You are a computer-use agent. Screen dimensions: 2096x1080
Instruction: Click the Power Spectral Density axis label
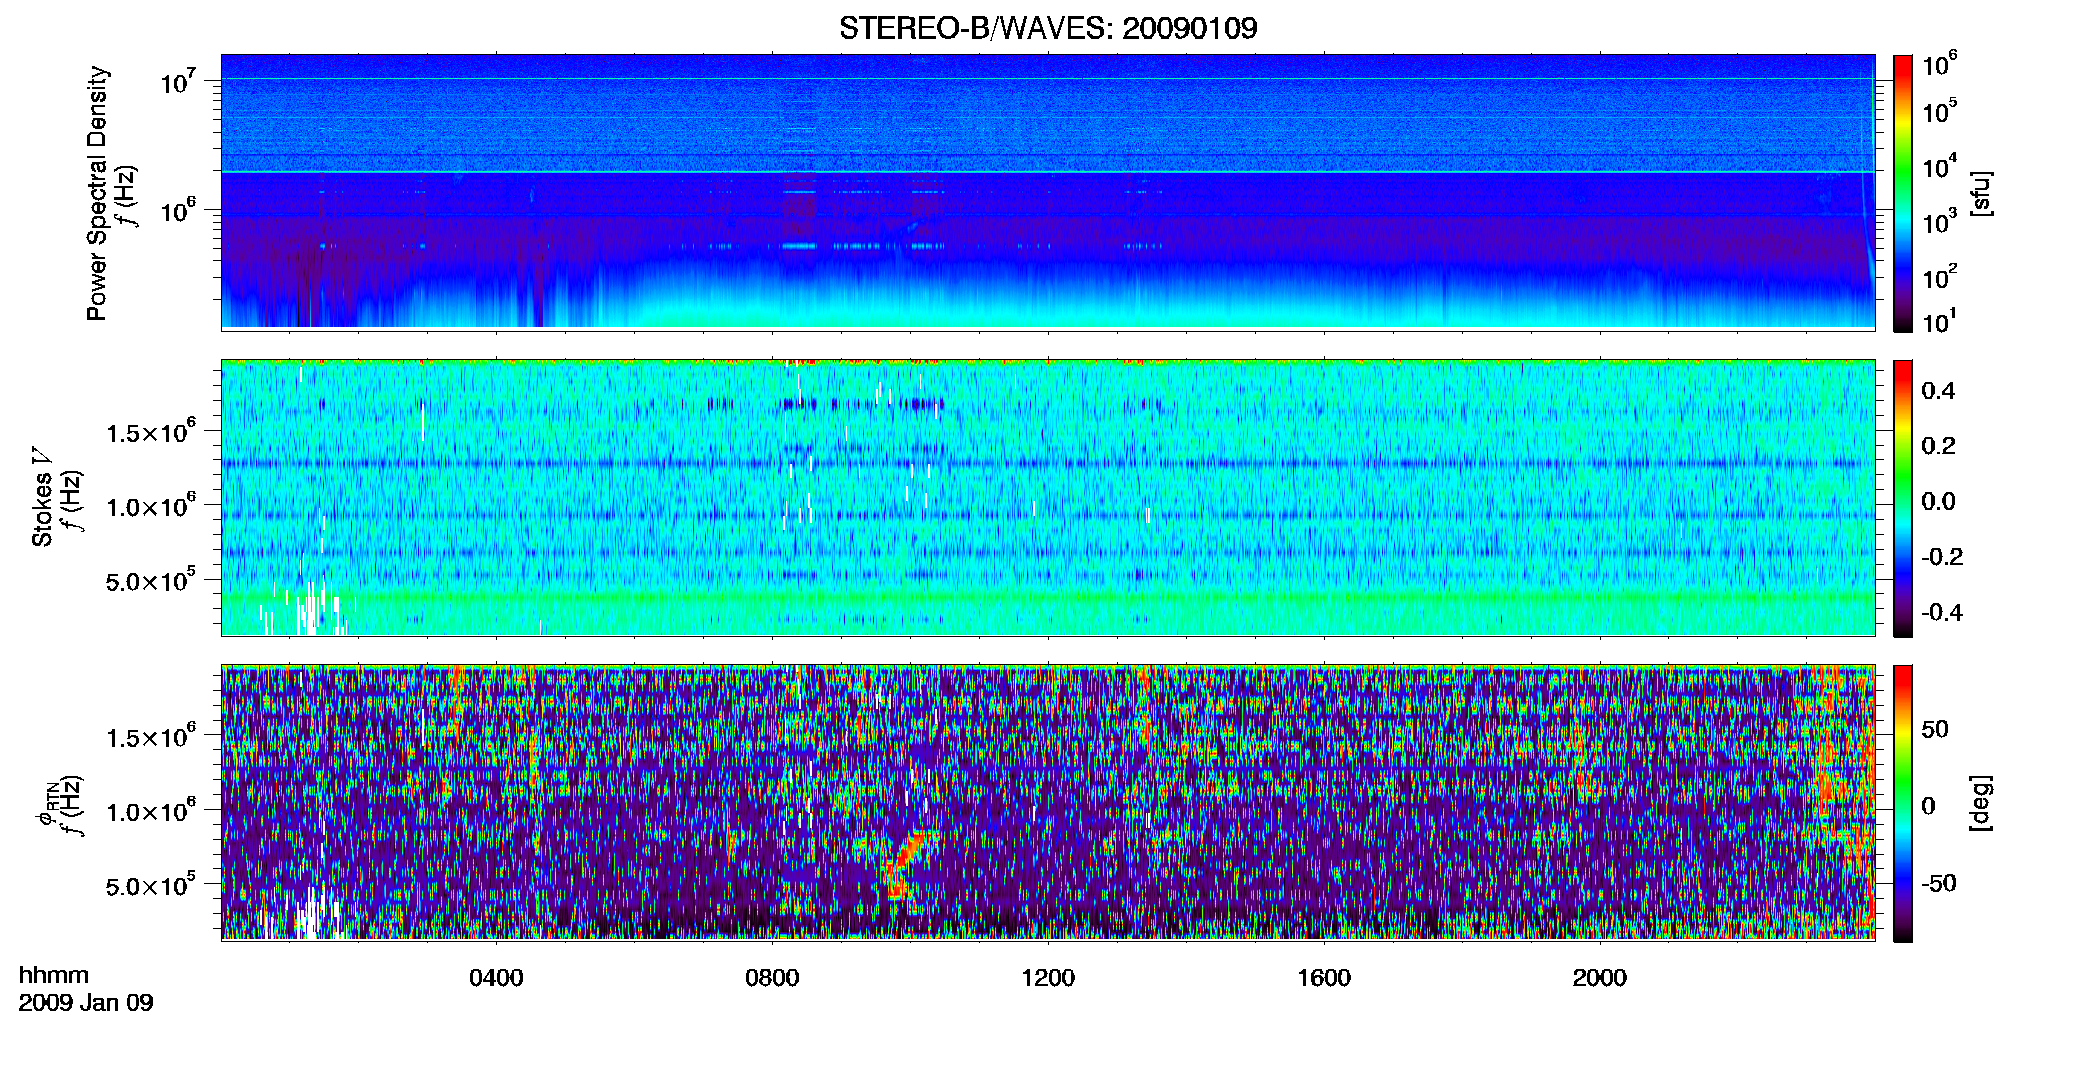point(97,193)
